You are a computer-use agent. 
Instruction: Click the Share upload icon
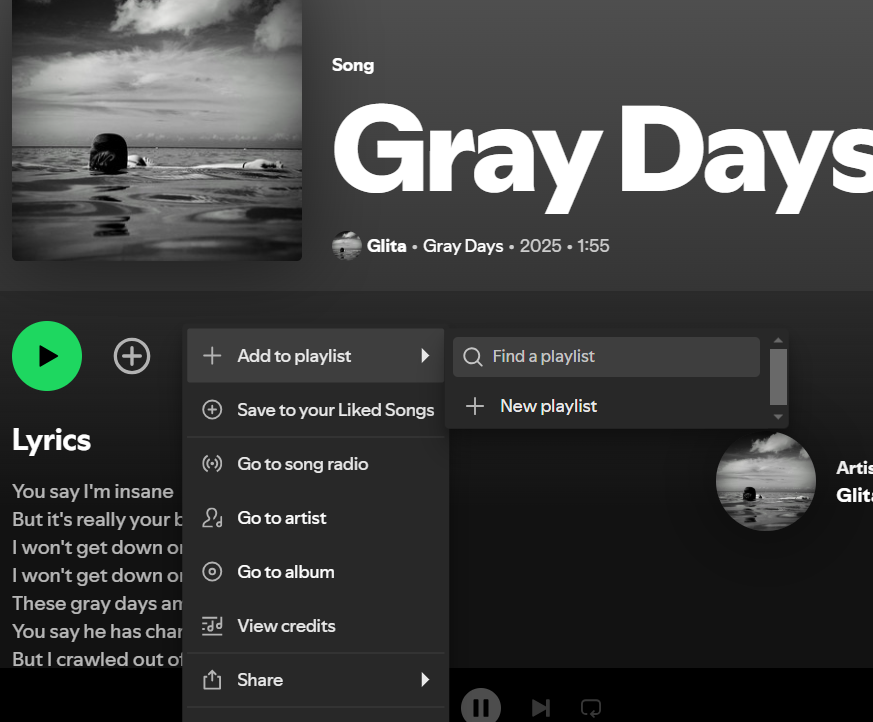coord(212,680)
